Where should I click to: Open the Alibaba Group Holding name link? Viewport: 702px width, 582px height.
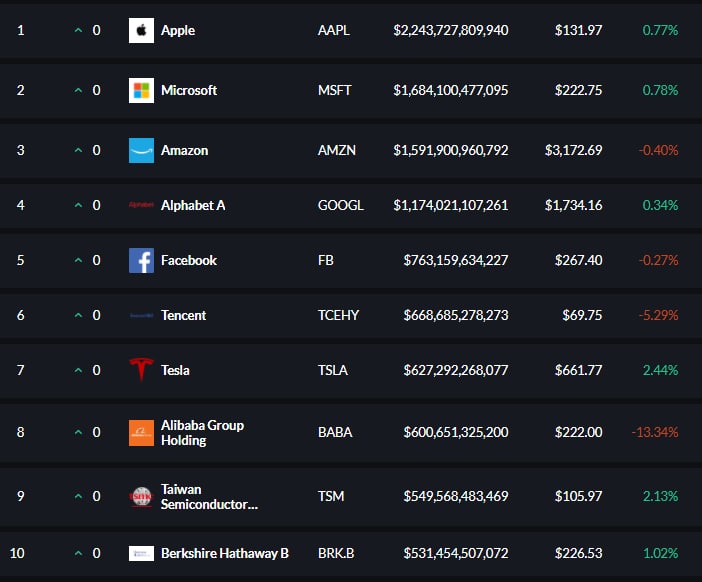point(202,433)
